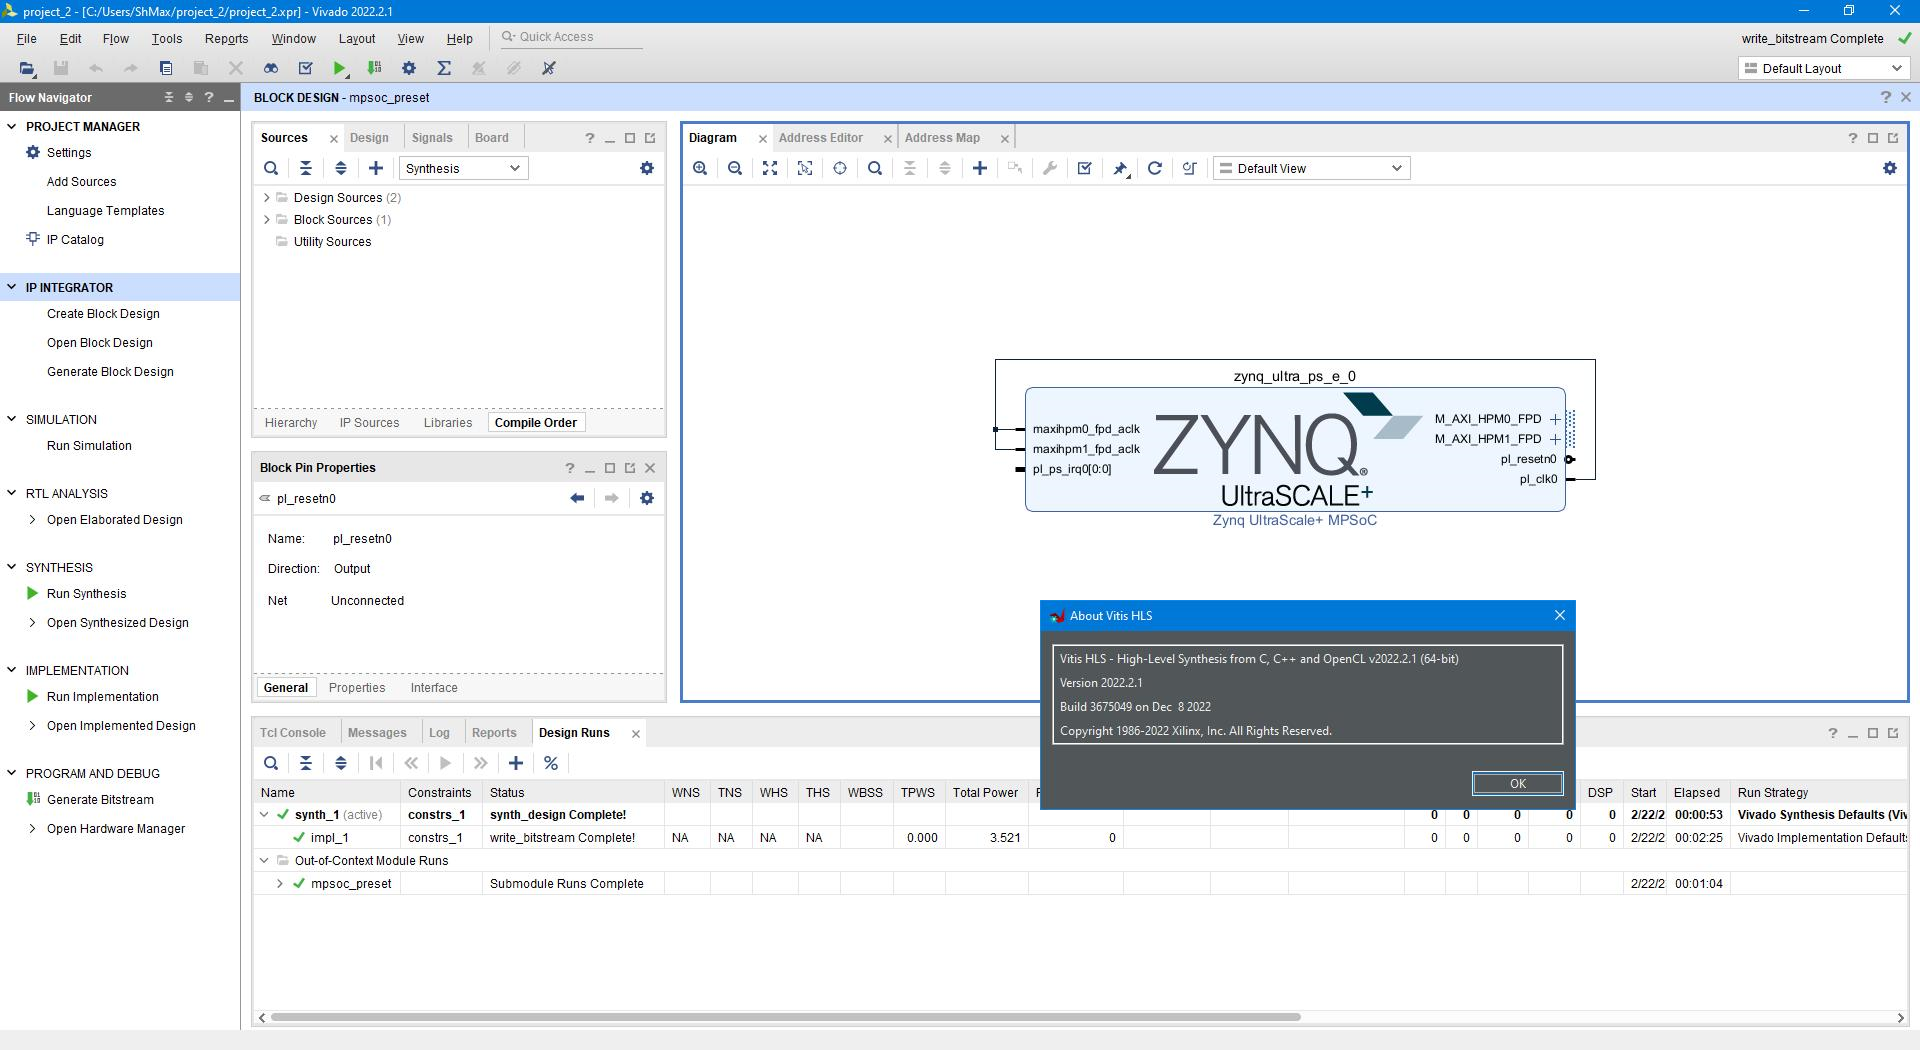Switch to the Tcl Console tab
1920x1050 pixels.
click(x=293, y=733)
